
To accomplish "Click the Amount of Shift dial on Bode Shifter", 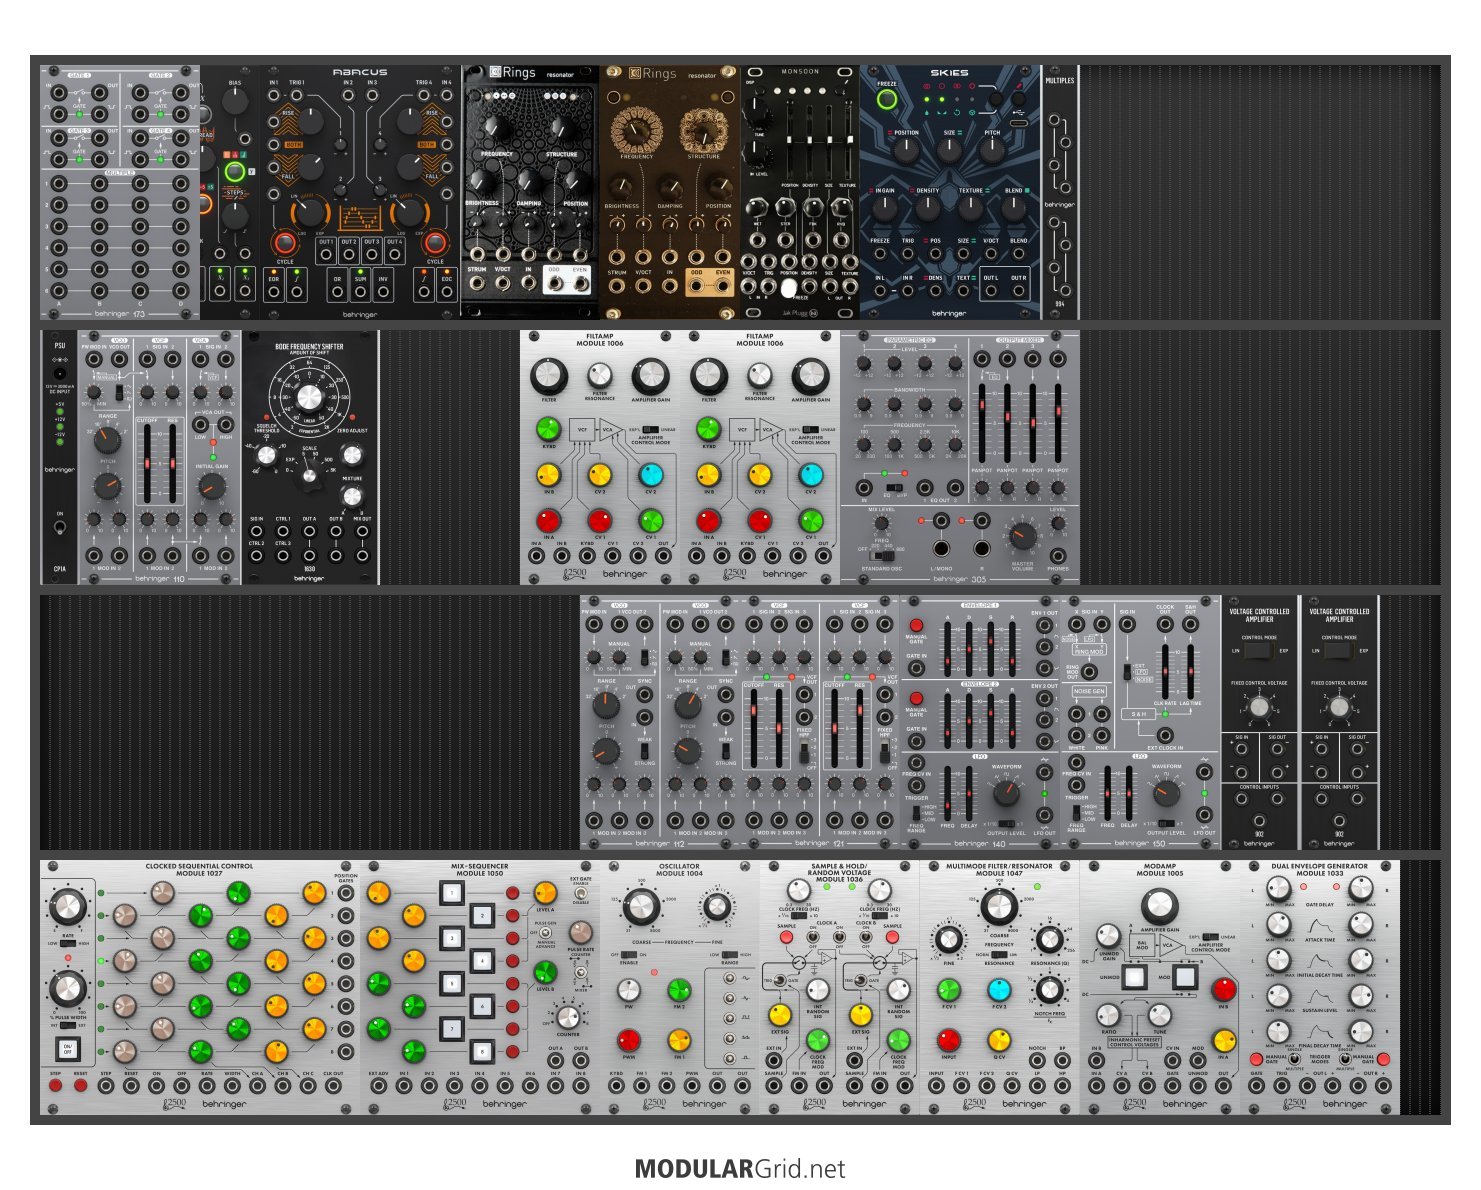I will 310,397.
